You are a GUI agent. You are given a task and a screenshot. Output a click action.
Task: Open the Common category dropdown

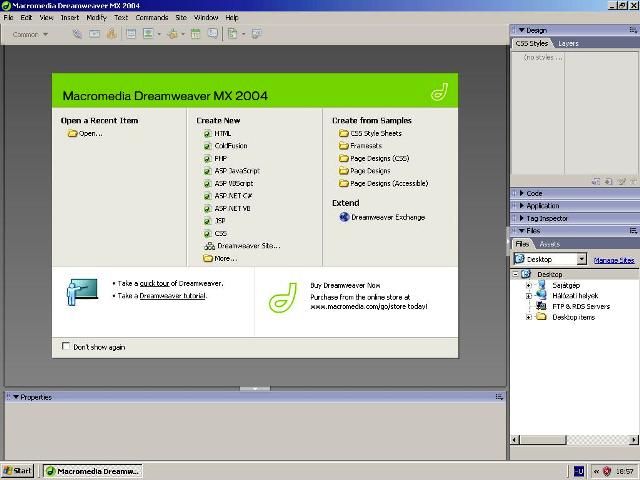coord(30,35)
